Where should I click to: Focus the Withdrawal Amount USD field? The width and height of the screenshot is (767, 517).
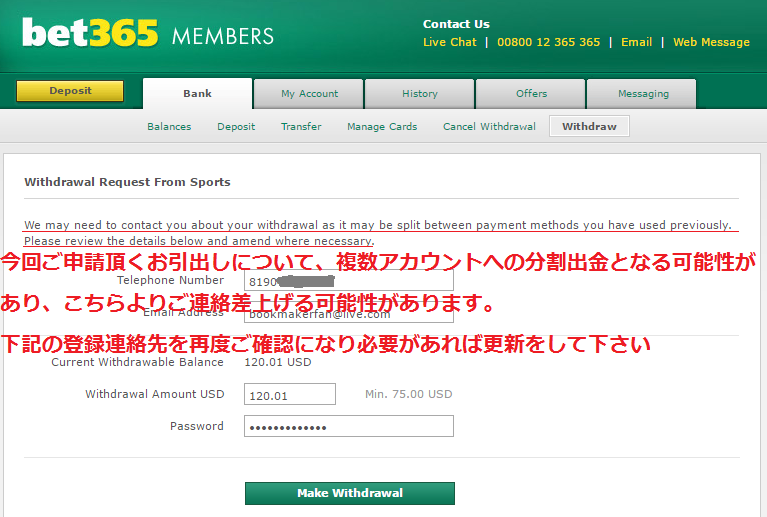(x=289, y=395)
